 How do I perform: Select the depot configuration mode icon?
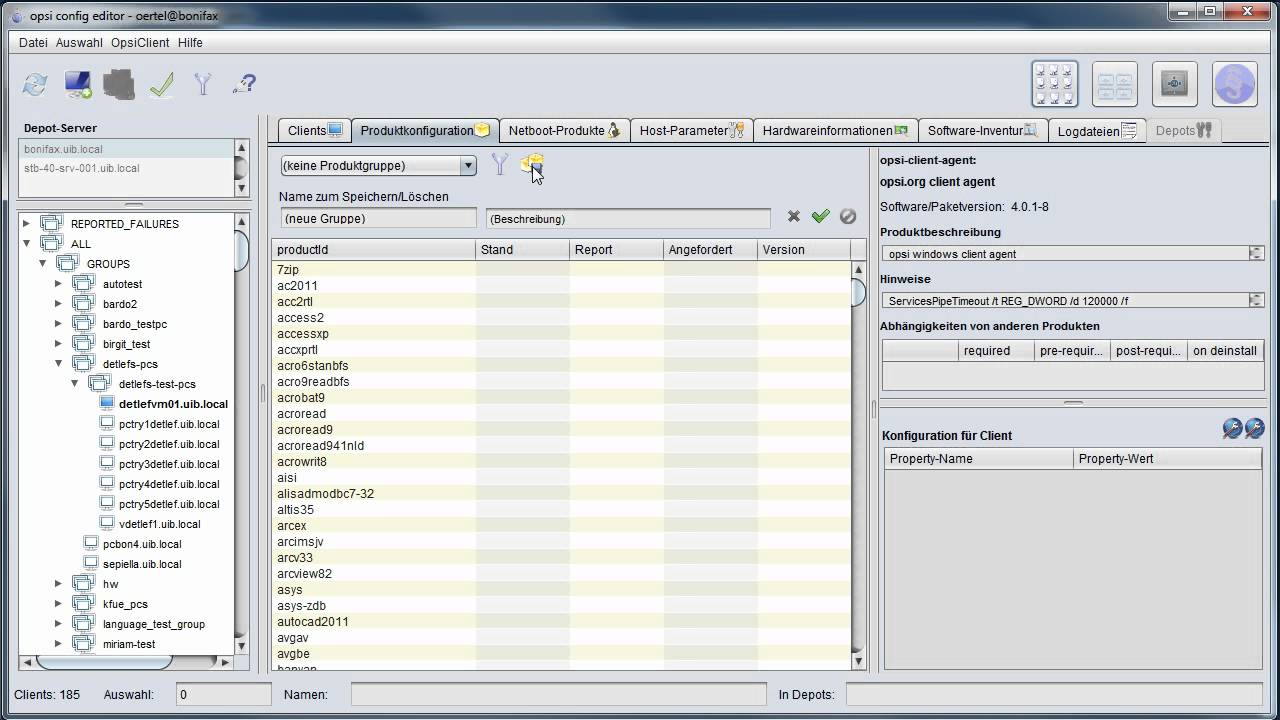tap(1115, 84)
